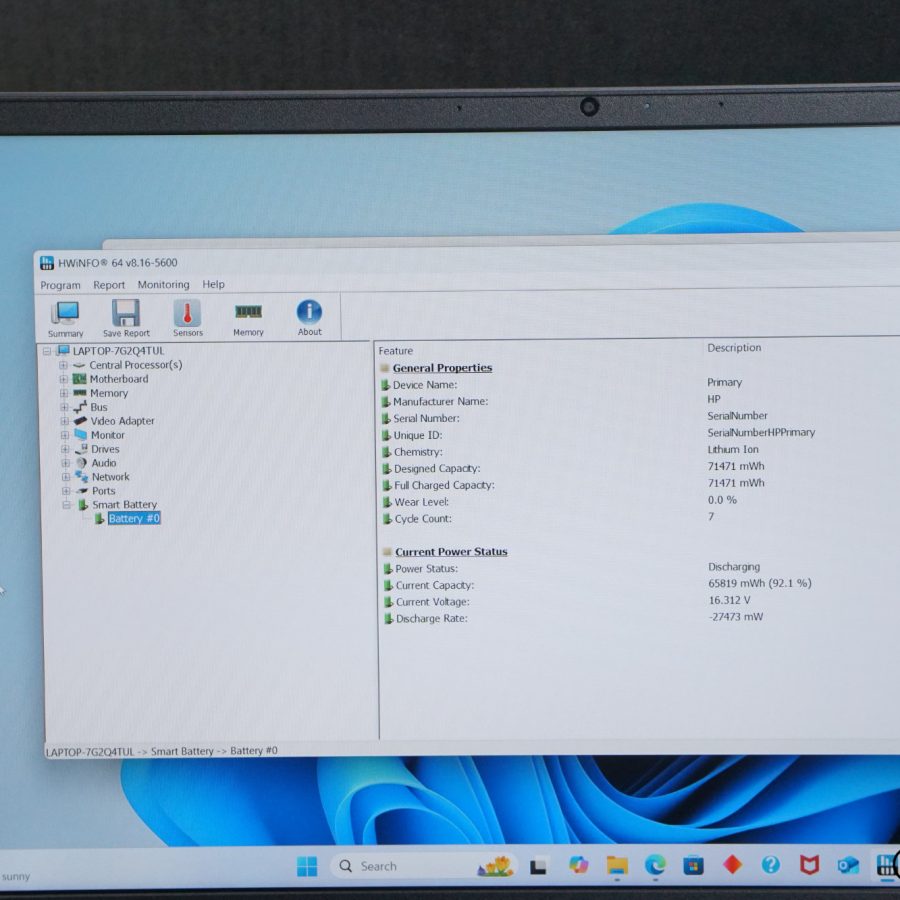
Task: Click the Monitor screen icon in tree
Action: click(81, 435)
